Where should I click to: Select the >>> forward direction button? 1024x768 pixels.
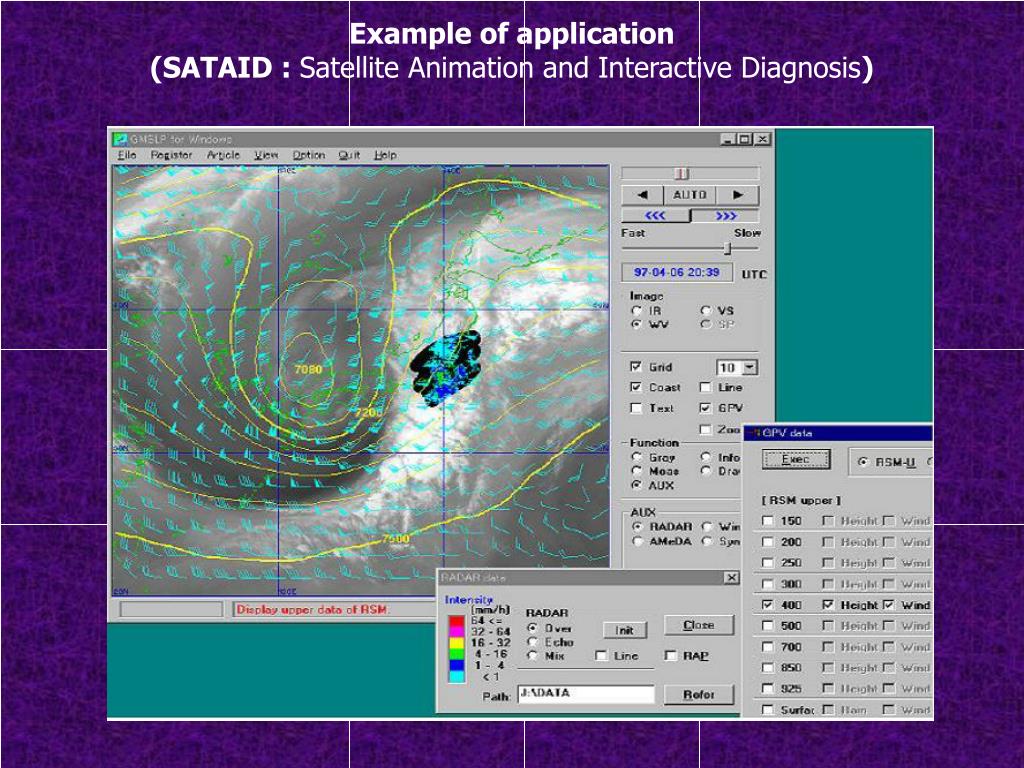[726, 216]
